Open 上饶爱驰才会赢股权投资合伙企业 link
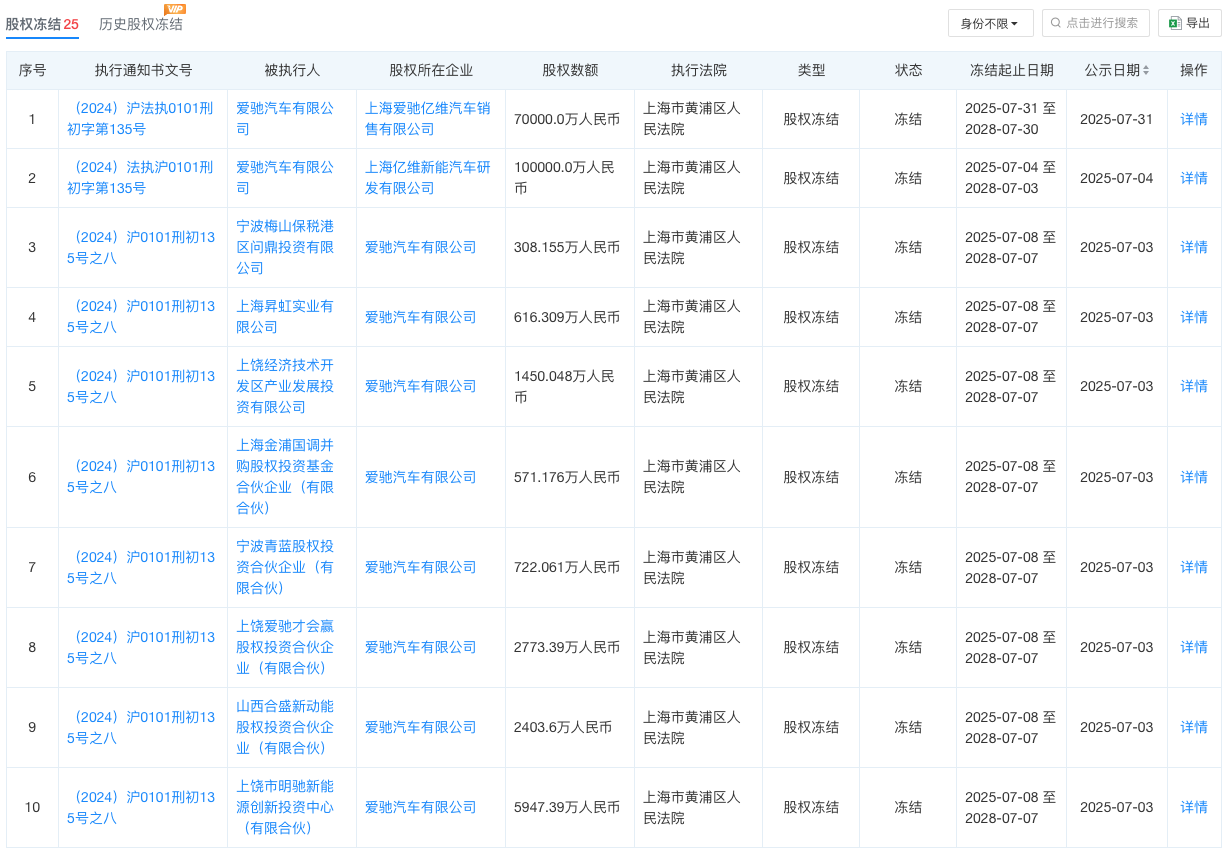Viewport: 1227px width, 853px height. tap(285, 647)
